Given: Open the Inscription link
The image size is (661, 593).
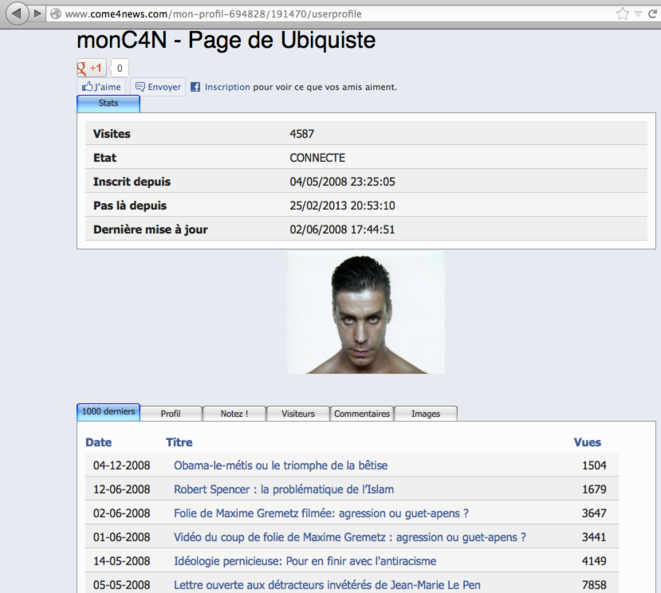Looking at the screenshot, I should [227, 87].
